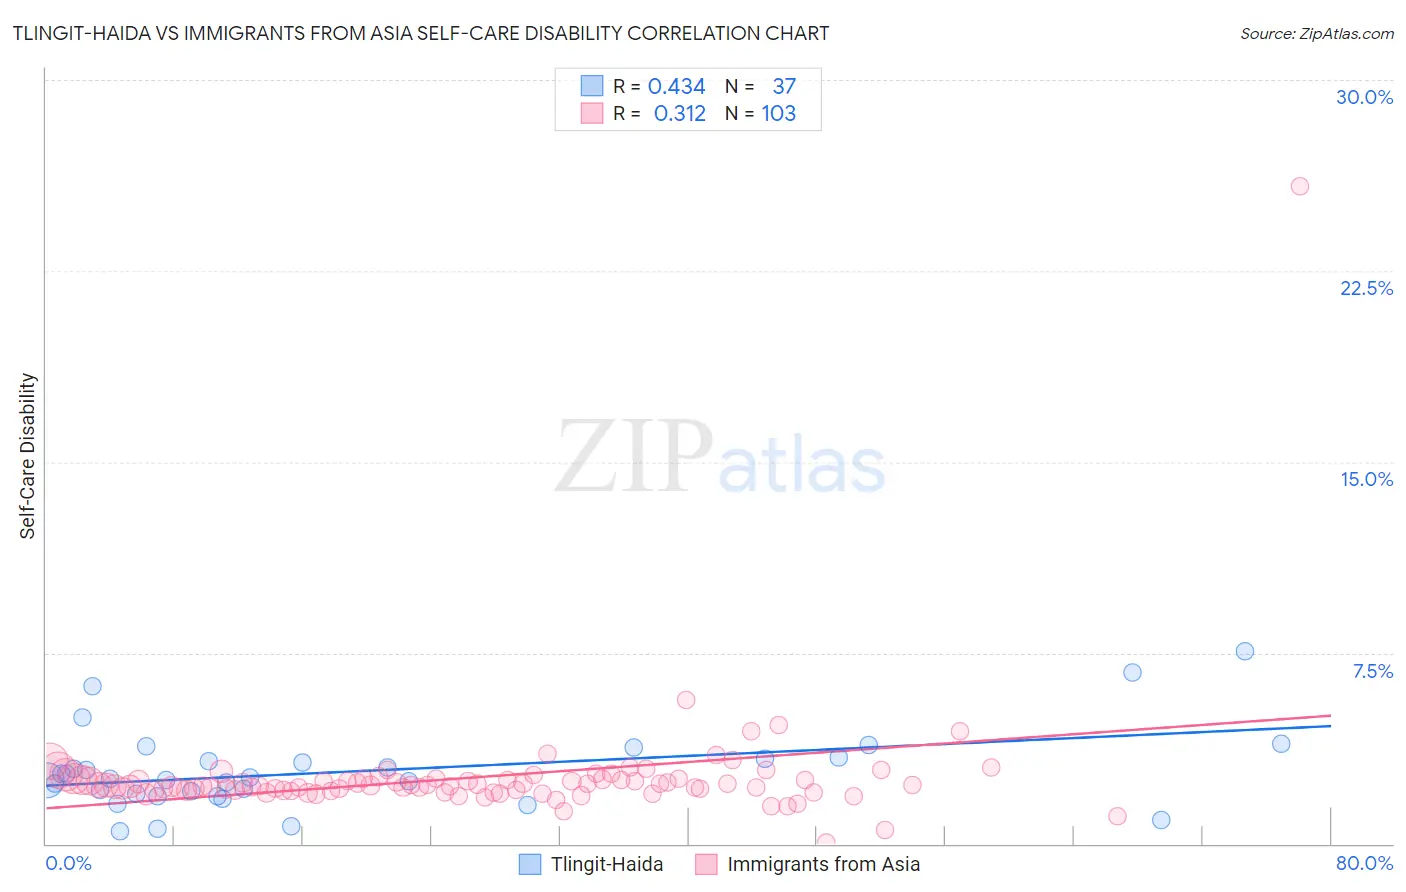Image resolution: width=1406 pixels, height=892 pixels.
Task: Select the Tlingit-Haida legend label
Action: pos(607,864)
